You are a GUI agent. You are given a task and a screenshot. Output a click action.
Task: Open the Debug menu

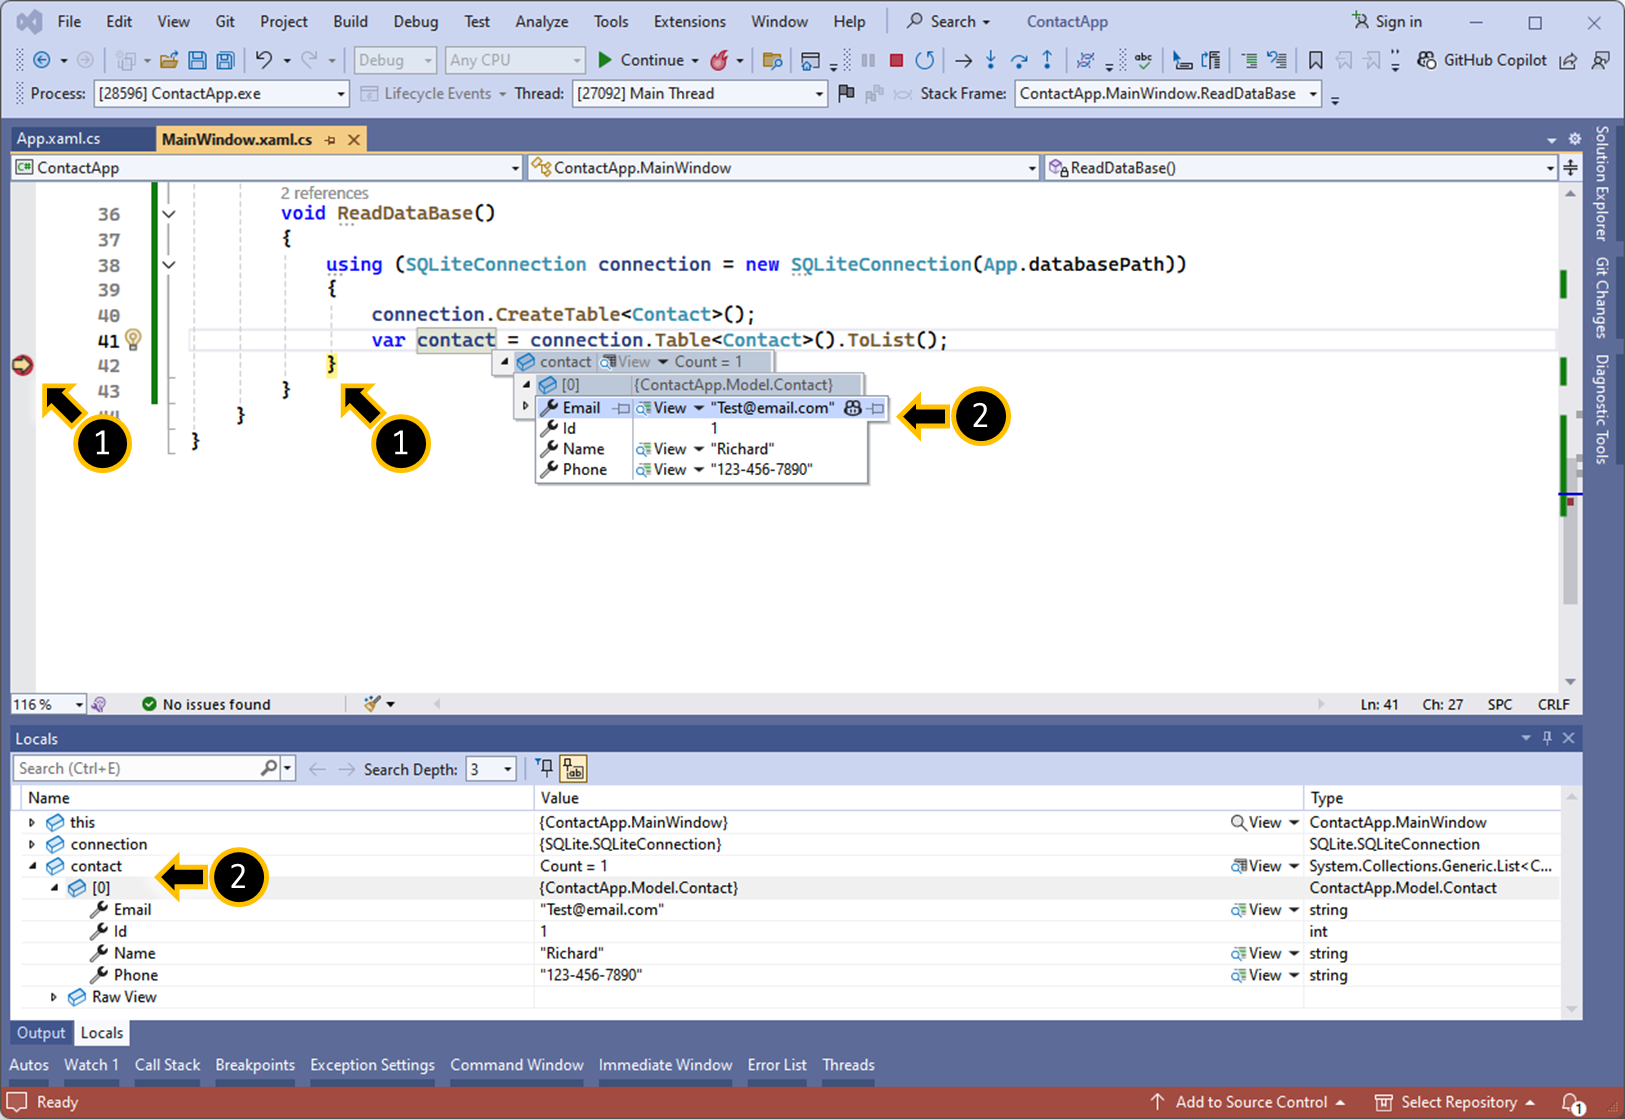(x=415, y=21)
